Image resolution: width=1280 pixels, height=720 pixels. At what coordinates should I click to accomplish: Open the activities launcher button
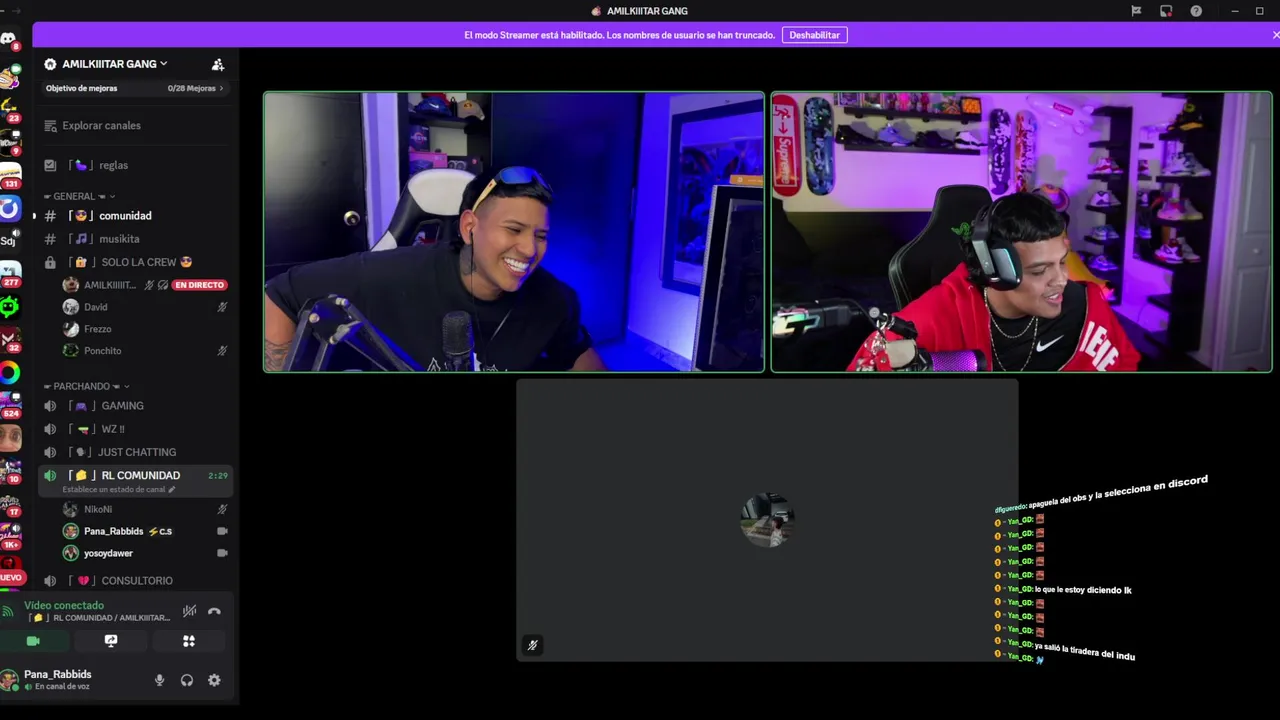(189, 641)
